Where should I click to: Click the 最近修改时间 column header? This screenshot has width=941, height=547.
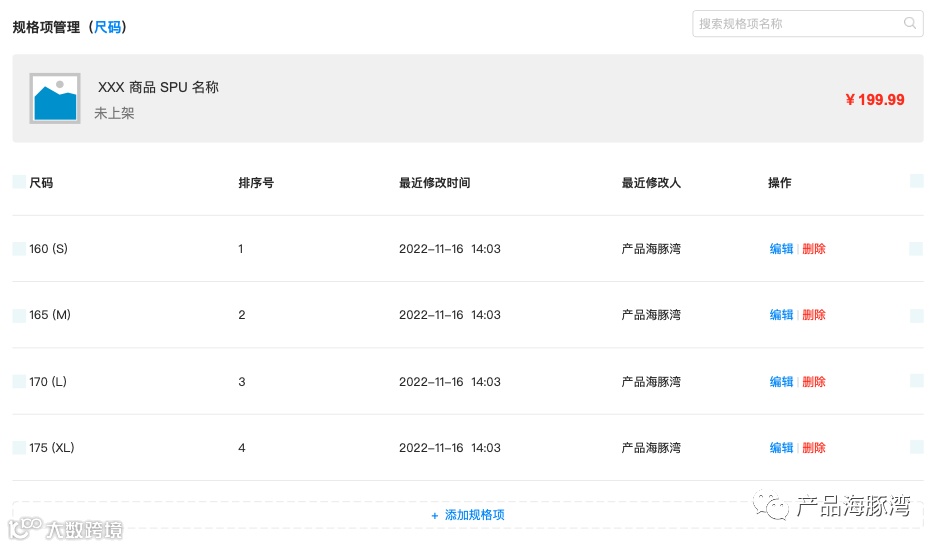(x=434, y=183)
